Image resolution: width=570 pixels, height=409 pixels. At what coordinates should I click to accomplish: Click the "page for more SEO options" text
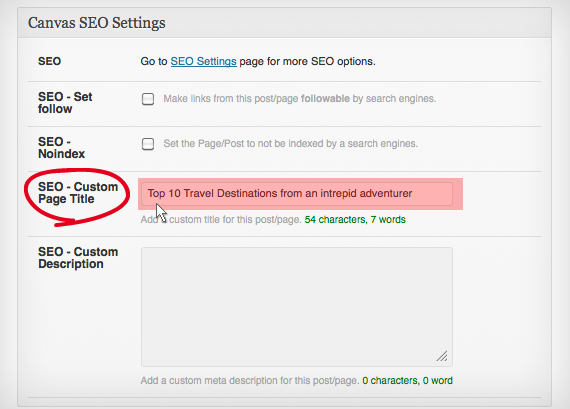(x=308, y=61)
